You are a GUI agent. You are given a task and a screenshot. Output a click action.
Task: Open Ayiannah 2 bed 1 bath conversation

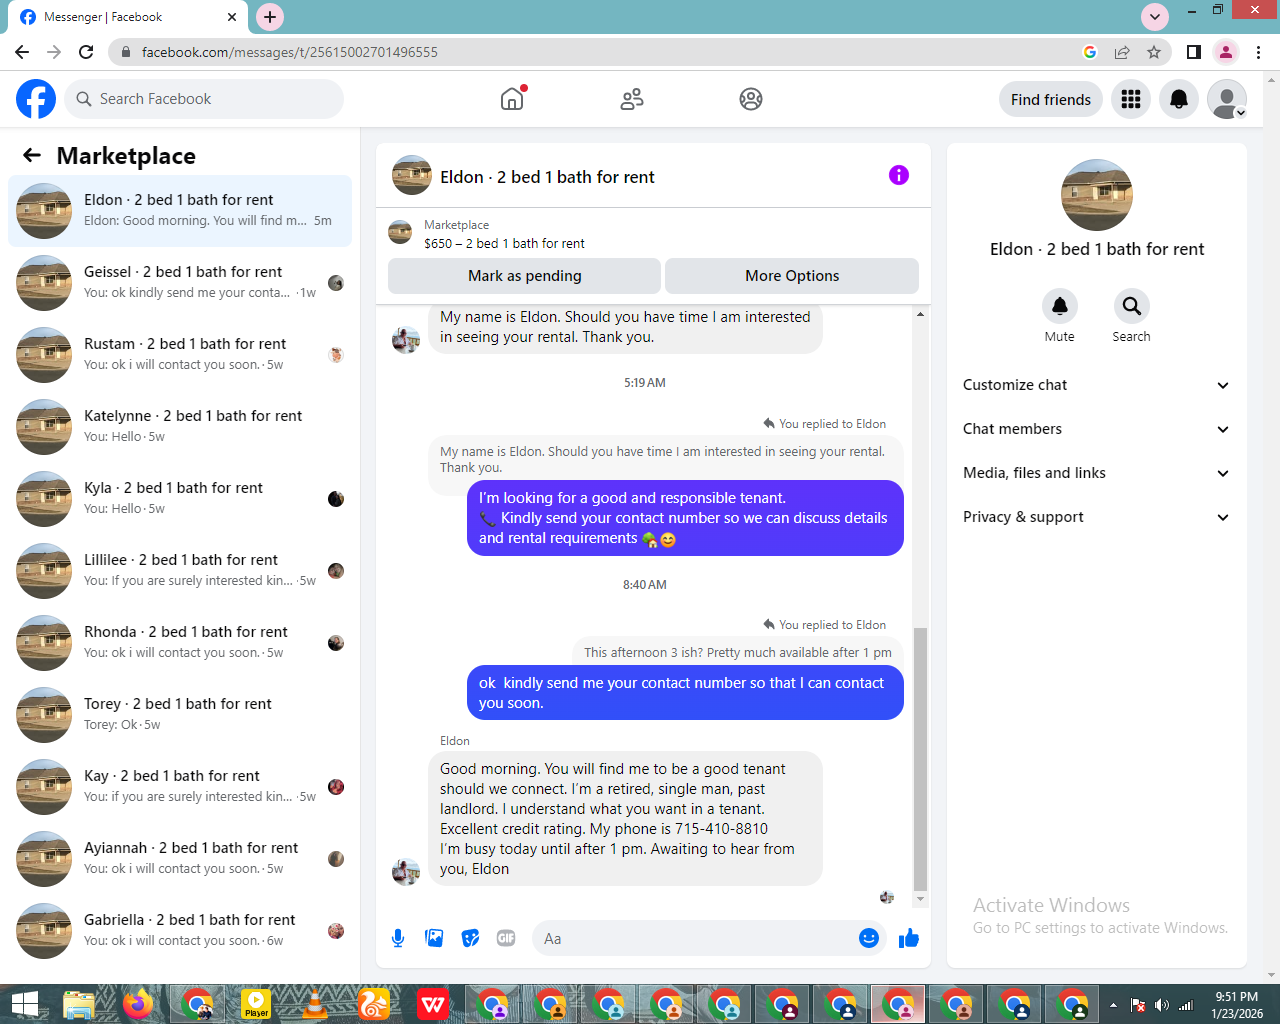point(180,859)
